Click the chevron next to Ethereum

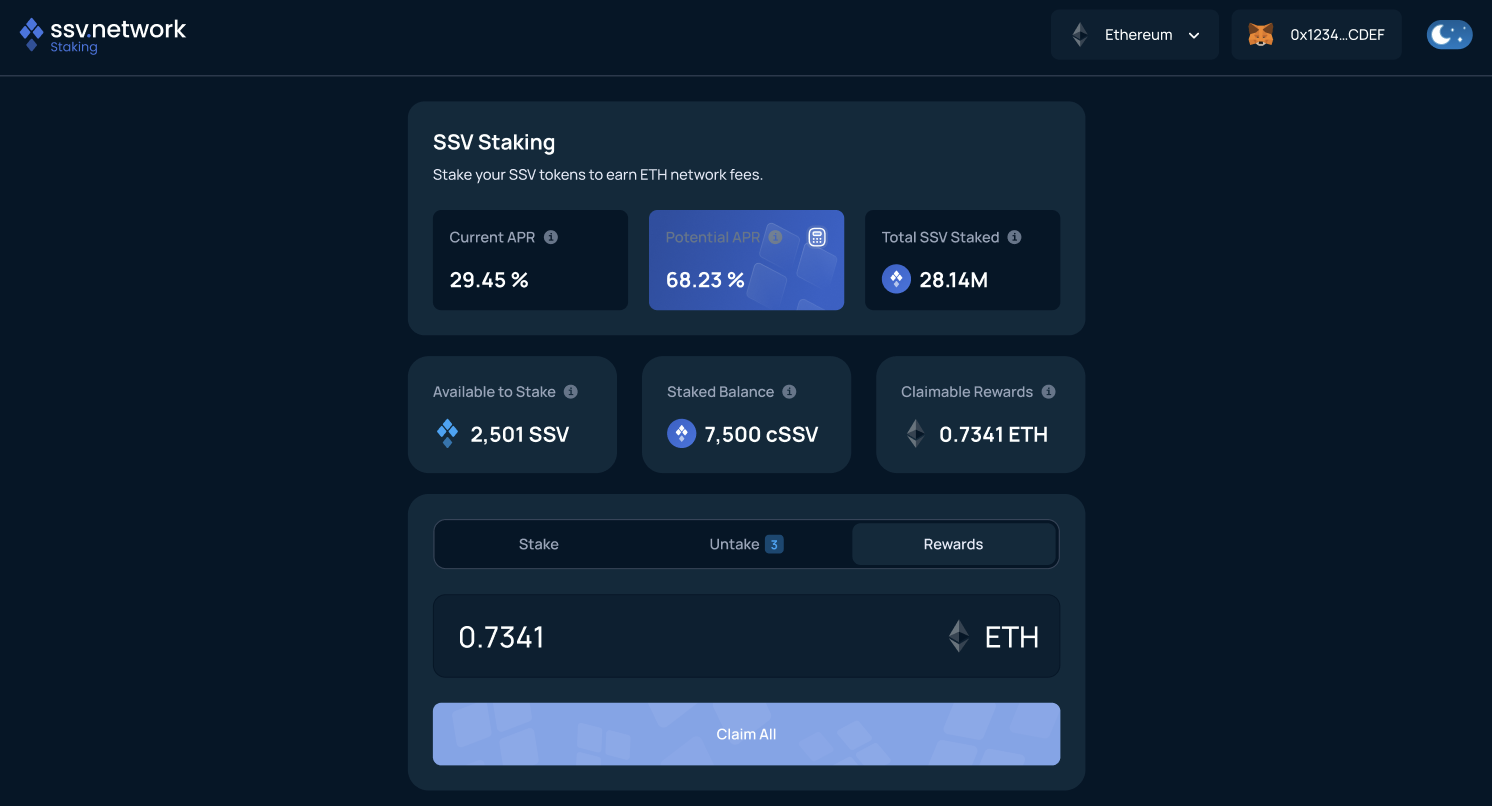(1194, 36)
